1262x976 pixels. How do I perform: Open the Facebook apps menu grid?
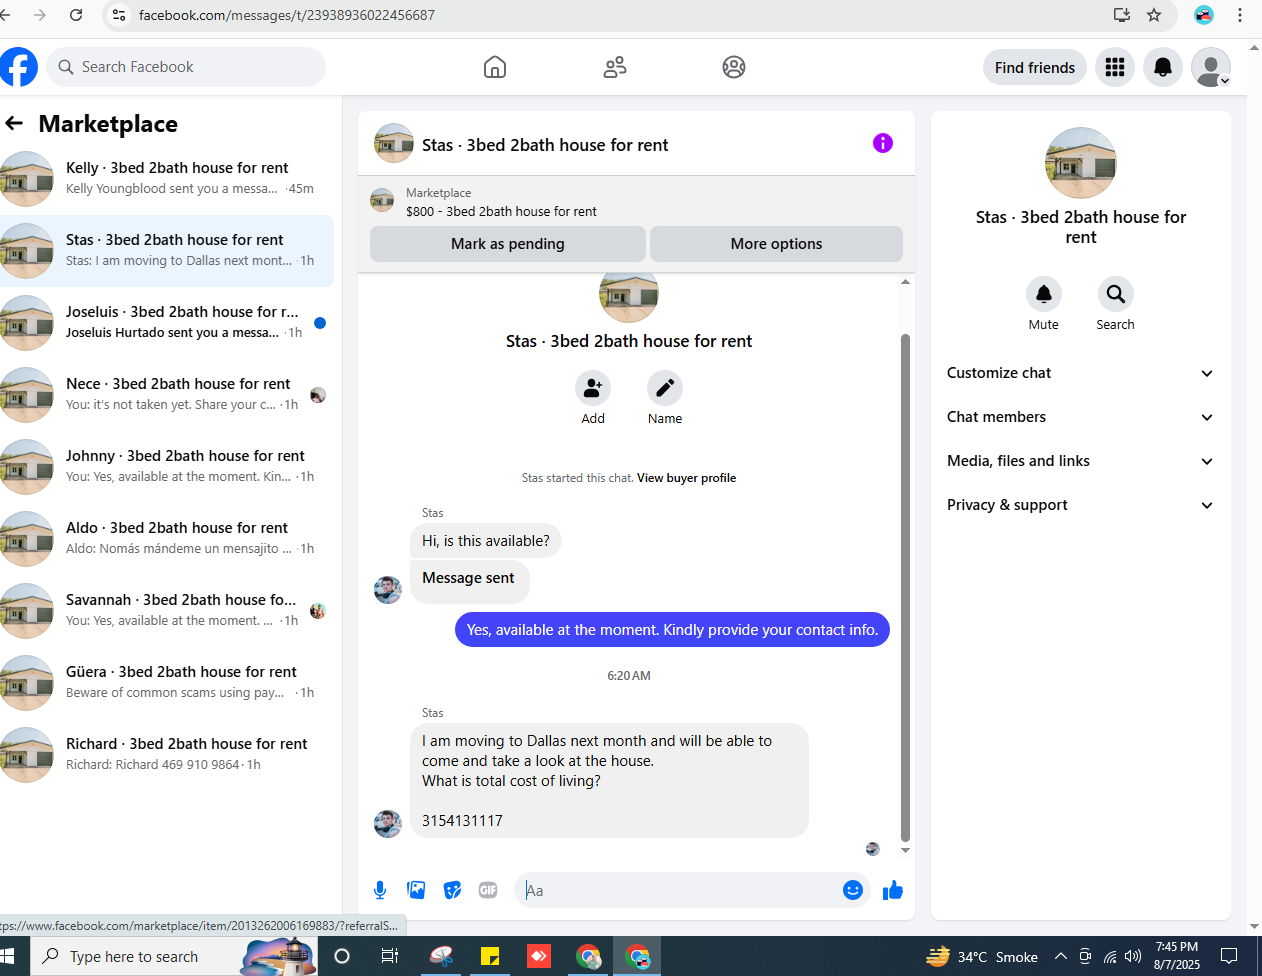click(x=1115, y=67)
